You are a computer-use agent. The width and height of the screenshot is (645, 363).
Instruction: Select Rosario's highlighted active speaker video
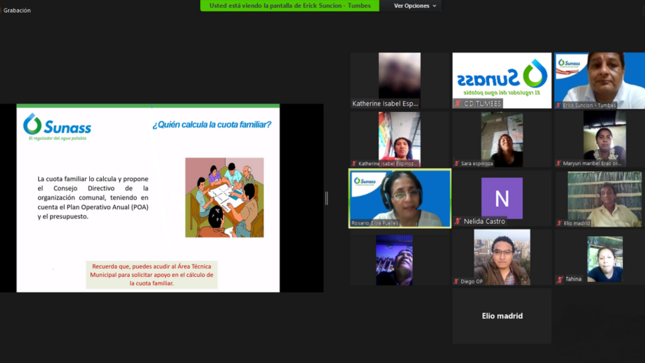tap(400, 198)
